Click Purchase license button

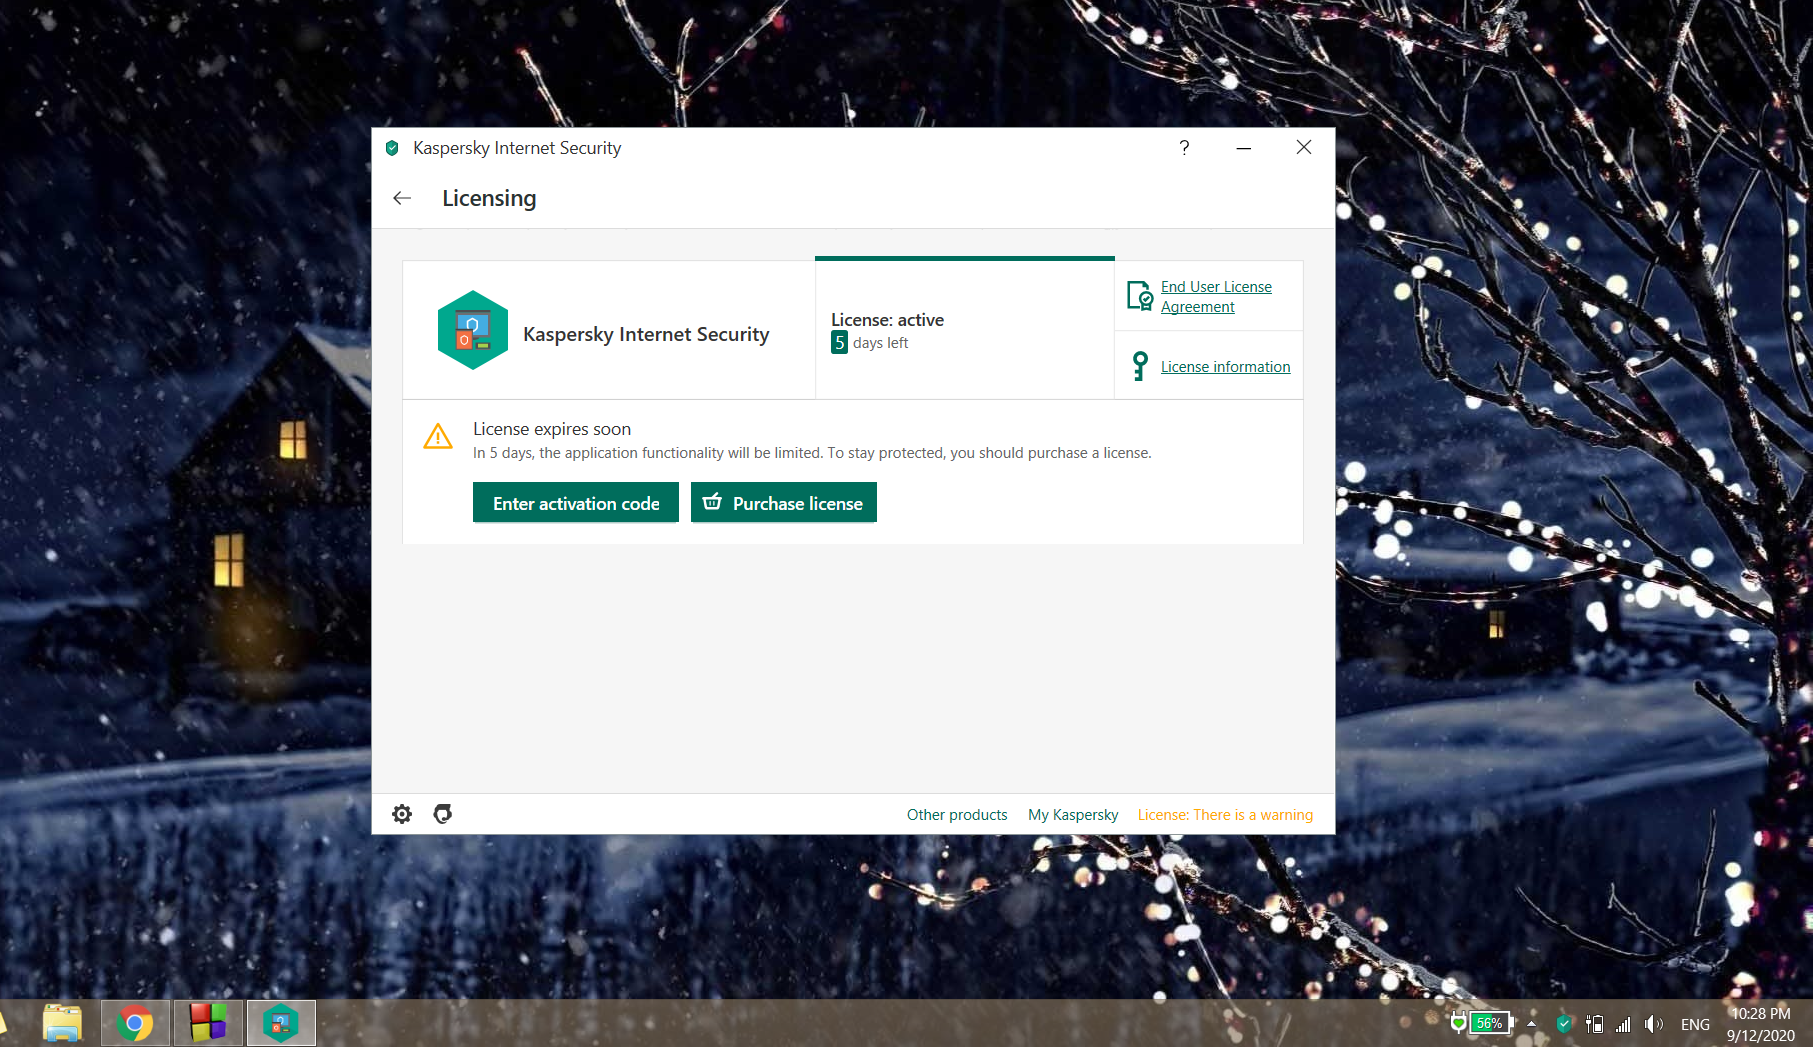click(784, 502)
